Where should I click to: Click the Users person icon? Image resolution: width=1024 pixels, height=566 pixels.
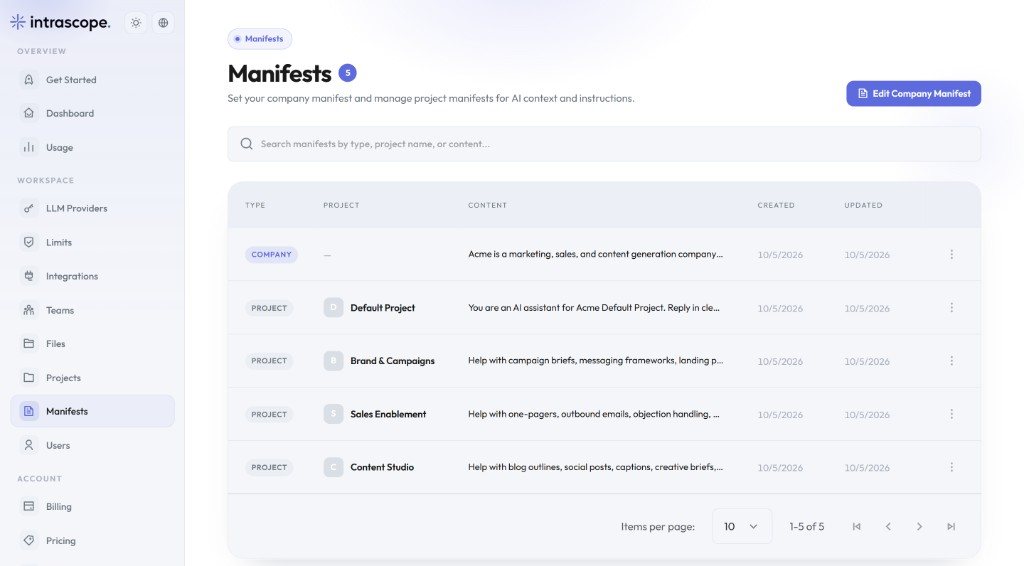[29, 445]
